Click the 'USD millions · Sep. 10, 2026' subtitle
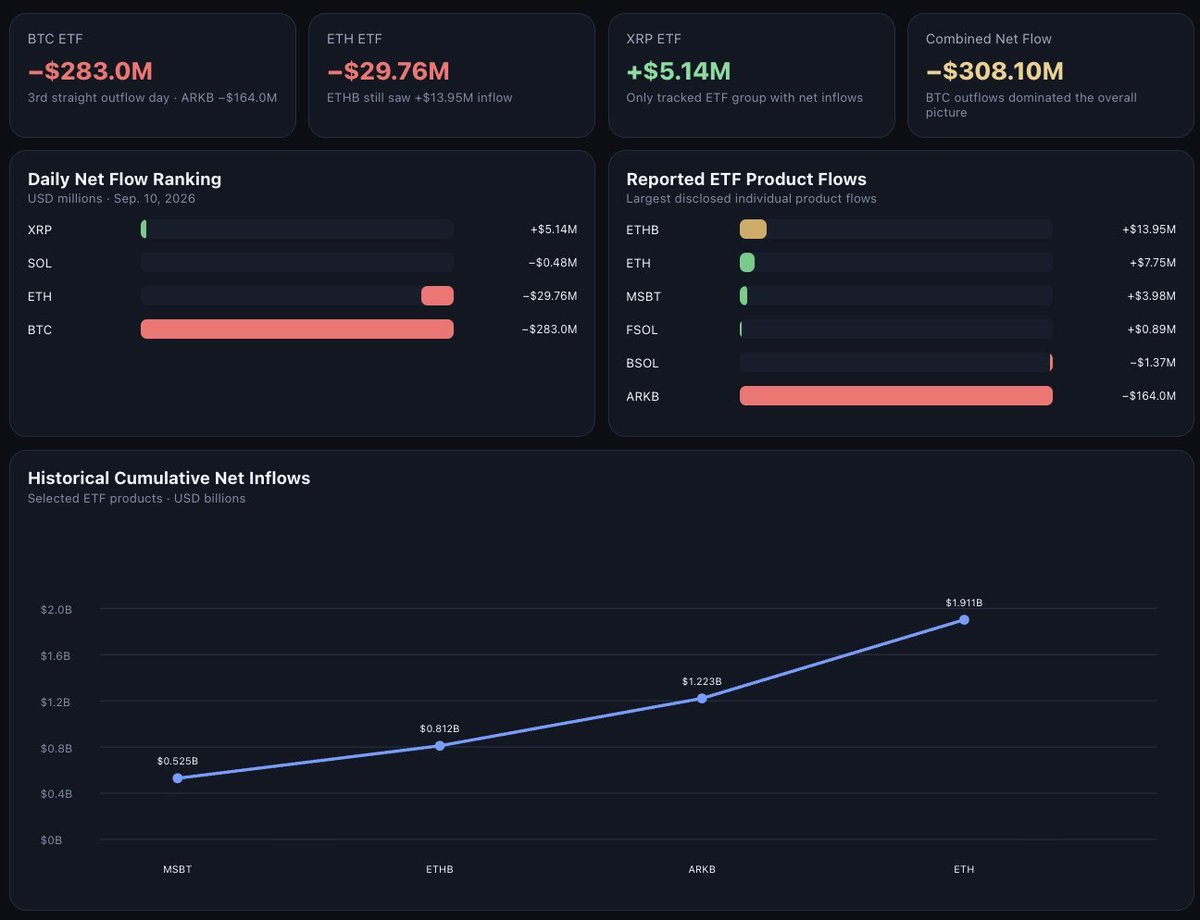The width and height of the screenshot is (1200, 920). click(x=111, y=199)
